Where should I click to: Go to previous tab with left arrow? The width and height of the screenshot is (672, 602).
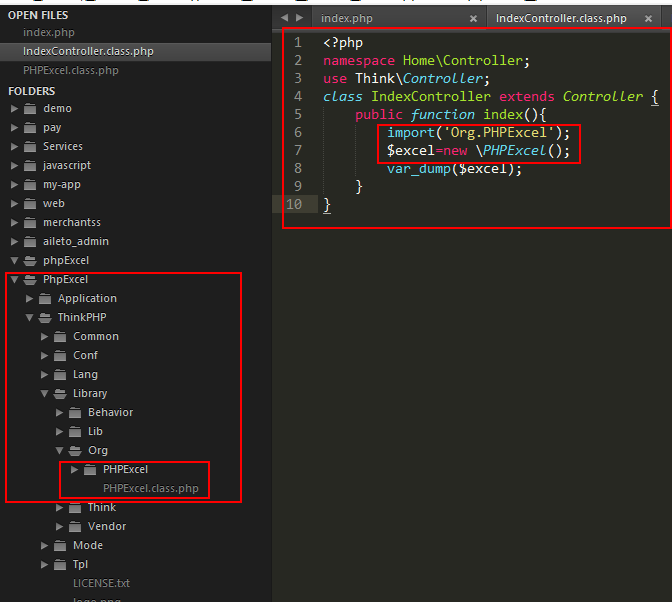(284, 18)
